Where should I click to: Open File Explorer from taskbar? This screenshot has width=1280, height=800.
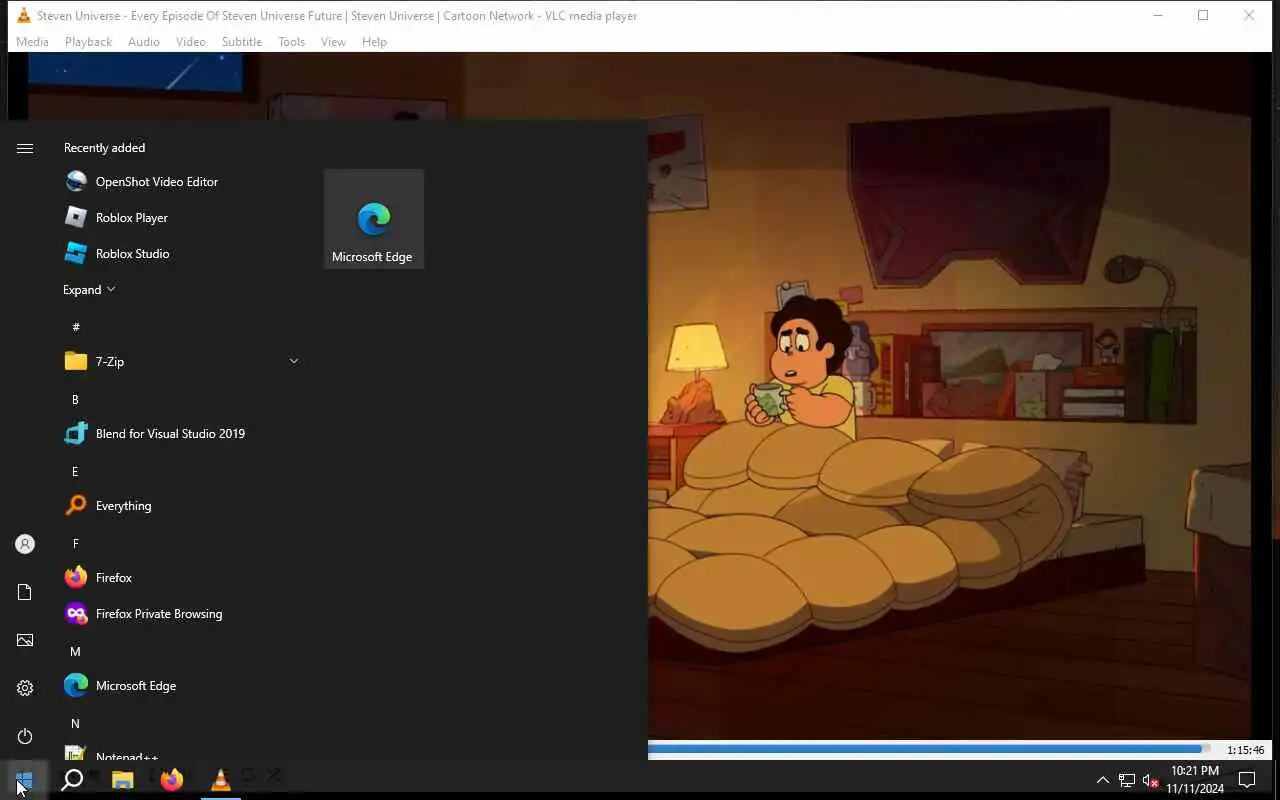[123, 780]
